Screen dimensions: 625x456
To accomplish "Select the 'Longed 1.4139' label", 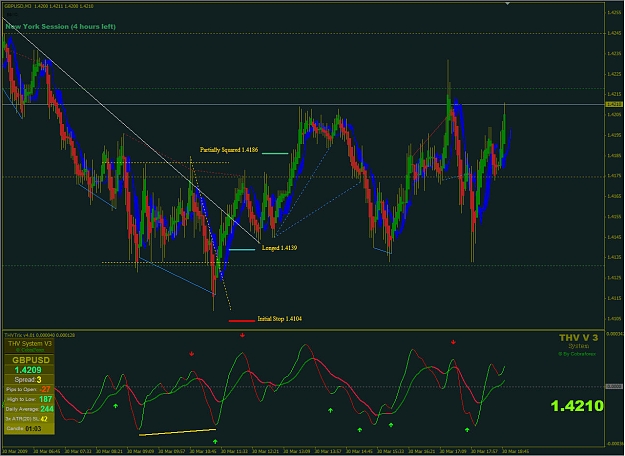I will pos(279,248).
